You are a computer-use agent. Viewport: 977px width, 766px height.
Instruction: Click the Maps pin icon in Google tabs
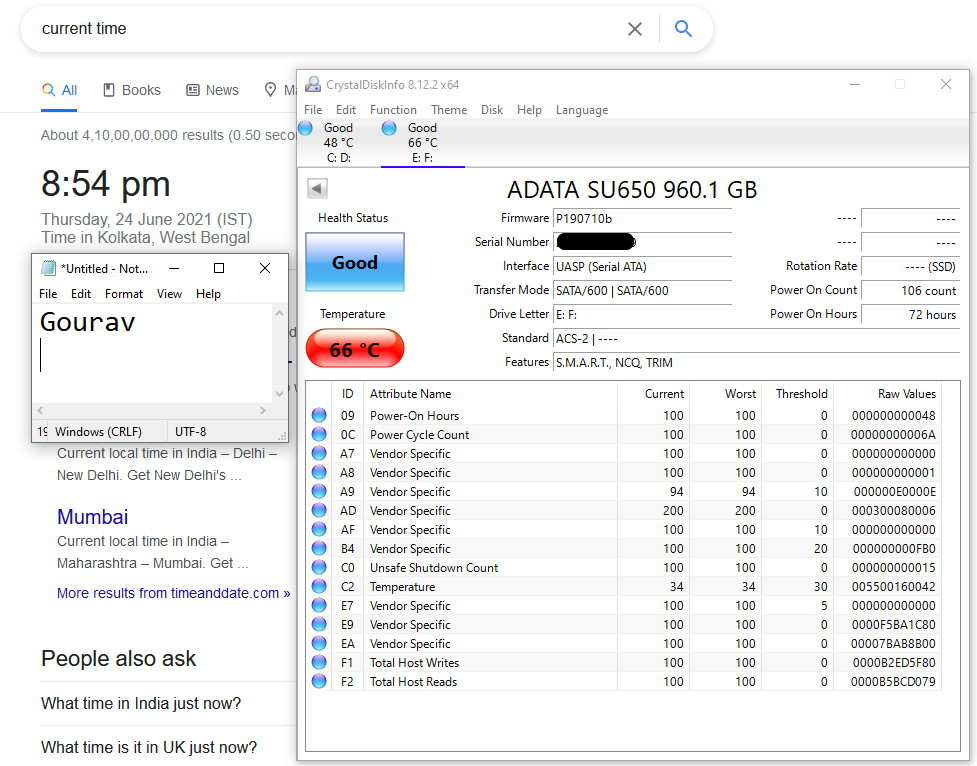(270, 90)
